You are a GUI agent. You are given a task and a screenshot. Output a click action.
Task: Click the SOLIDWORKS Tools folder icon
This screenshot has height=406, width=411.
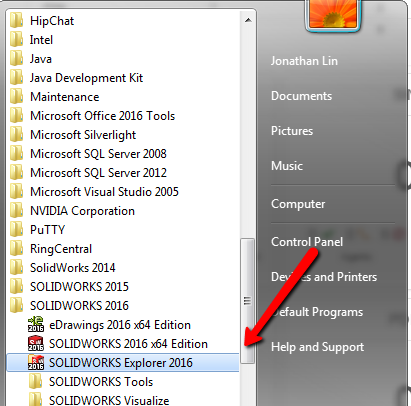point(35,381)
